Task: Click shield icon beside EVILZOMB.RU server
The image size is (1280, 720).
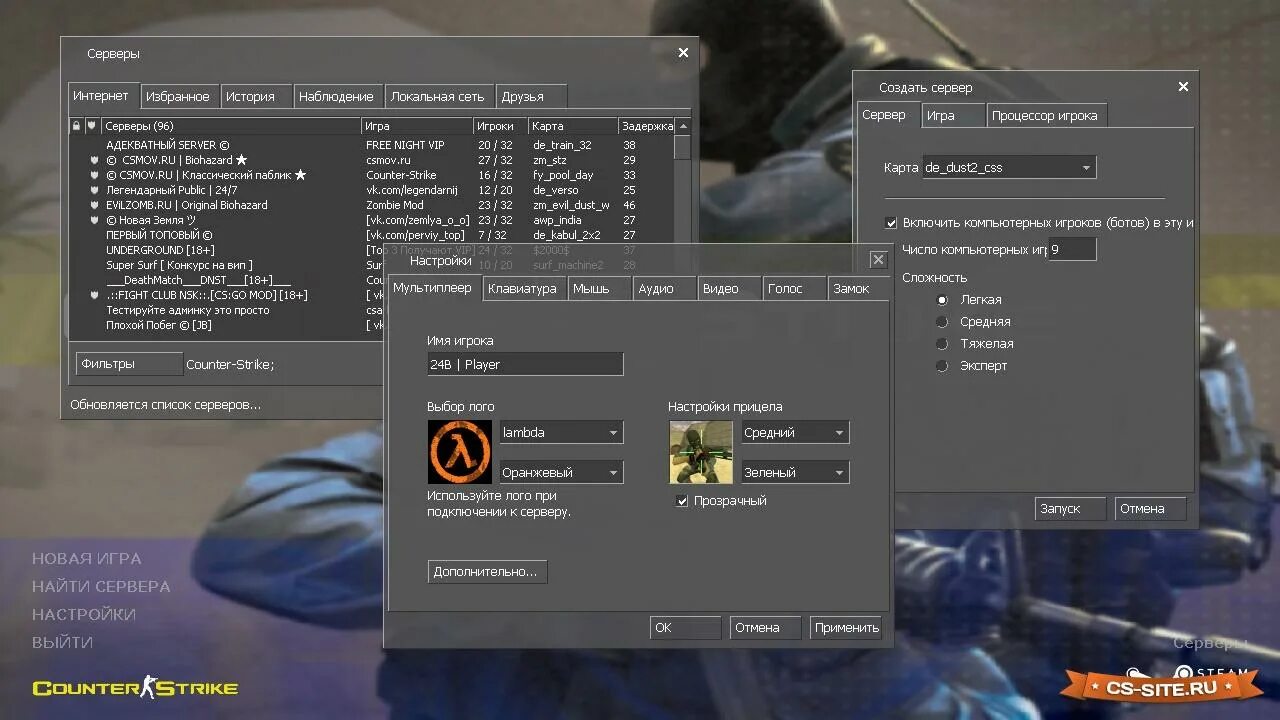Action: [94, 205]
